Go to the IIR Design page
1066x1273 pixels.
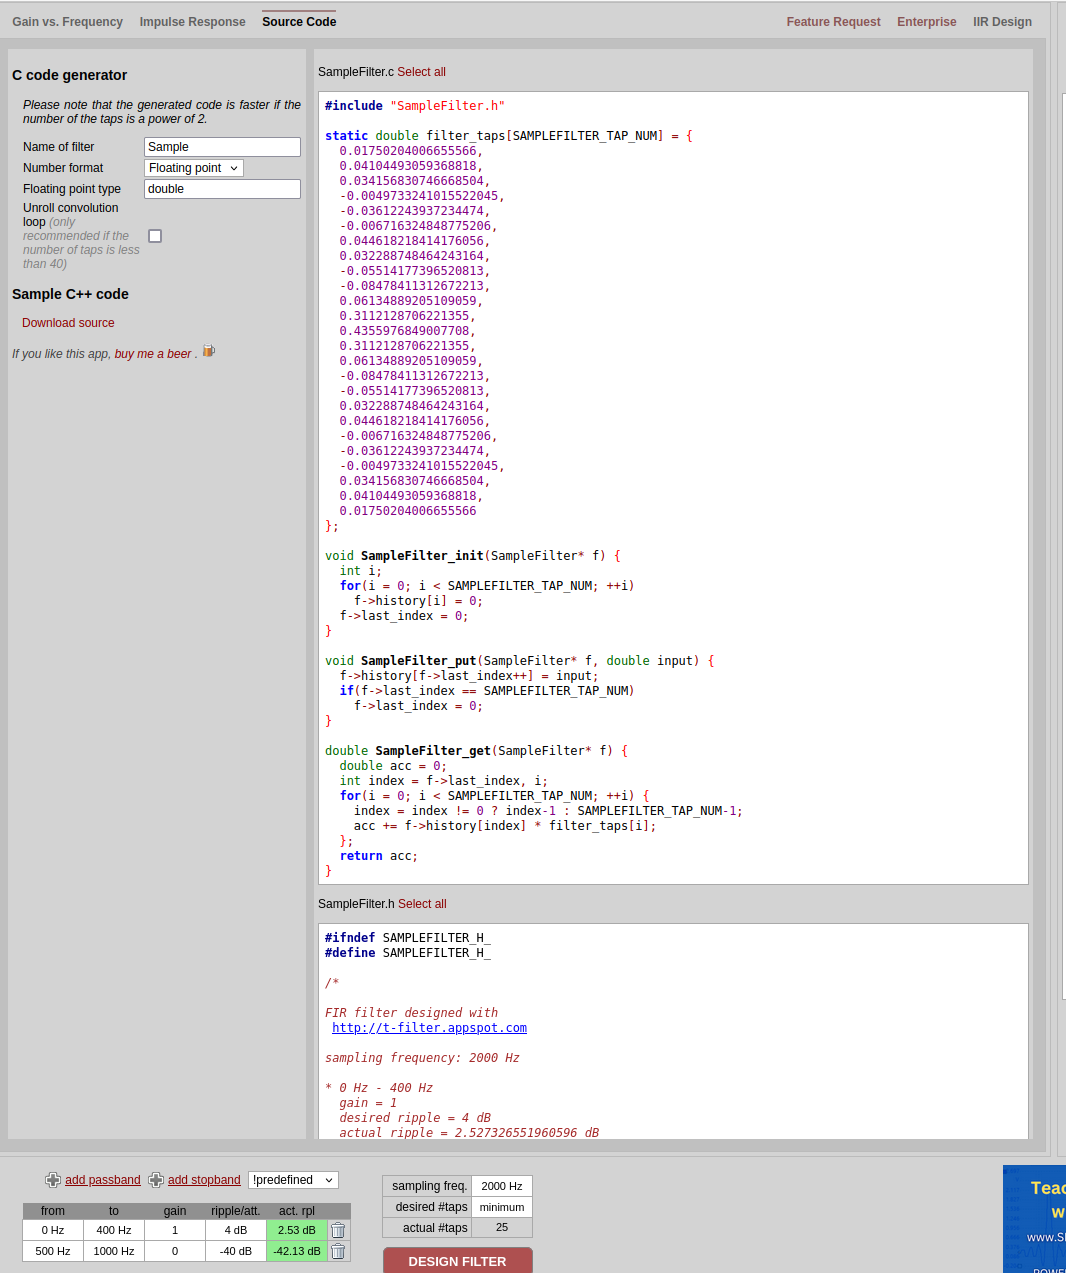(x=1002, y=22)
